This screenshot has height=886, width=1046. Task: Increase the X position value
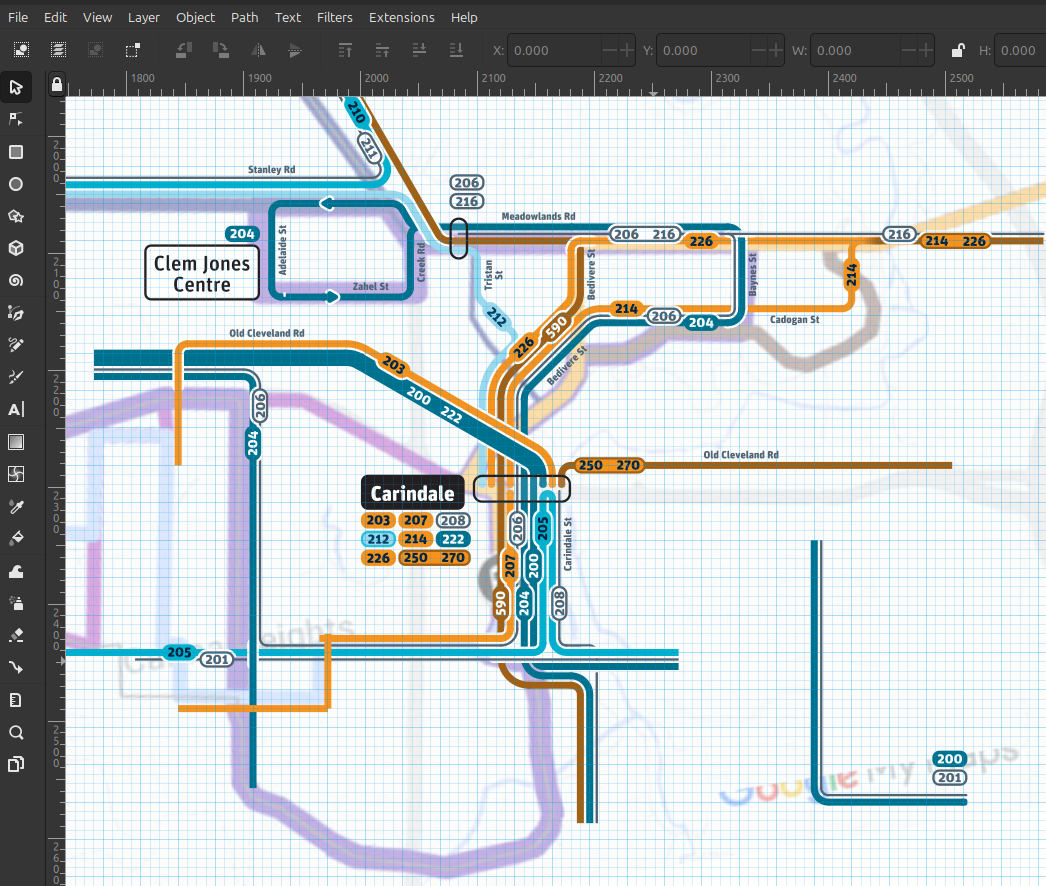627,50
